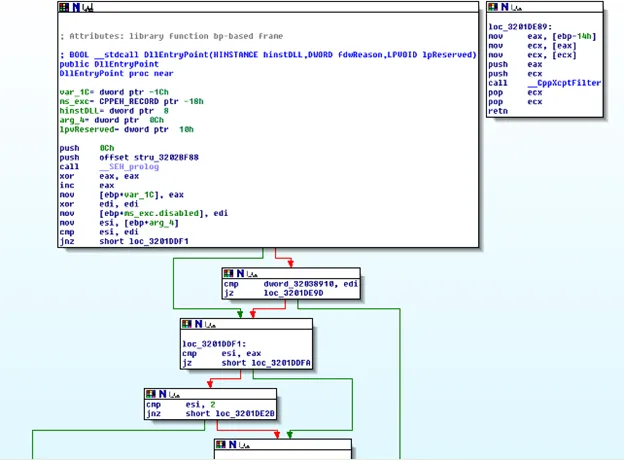
Task: Select the 'var_1C= dword ptr -1Ch' variable
Action: click(114, 92)
